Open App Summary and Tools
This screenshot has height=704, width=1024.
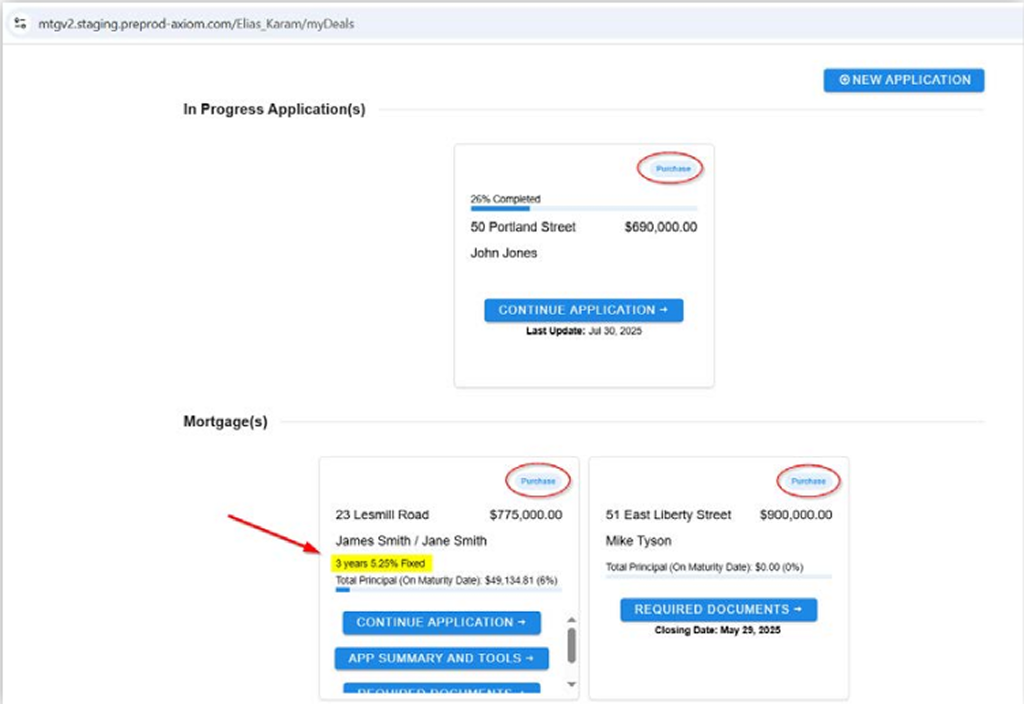coord(441,658)
